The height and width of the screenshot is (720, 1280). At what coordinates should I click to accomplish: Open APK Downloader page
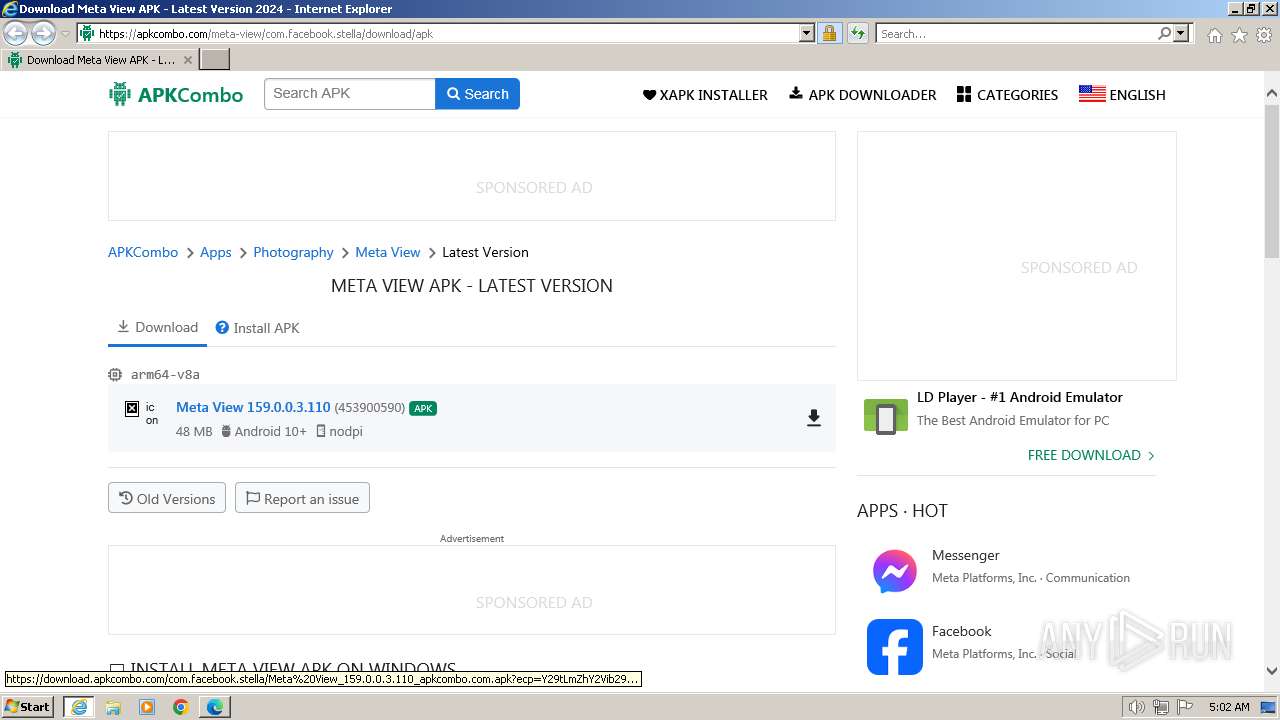(863, 95)
